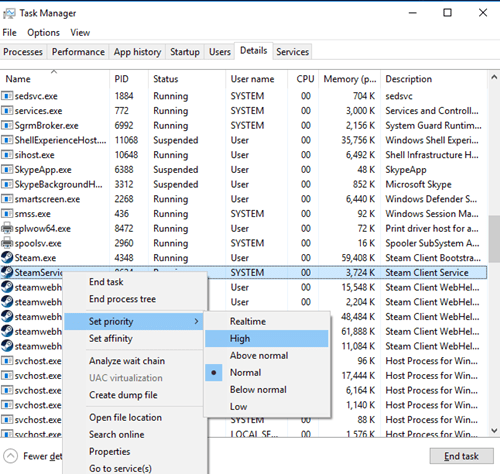Click the svchost.exe icon in the 17,444 K row
The width and height of the screenshot is (500, 474).
click(7, 375)
